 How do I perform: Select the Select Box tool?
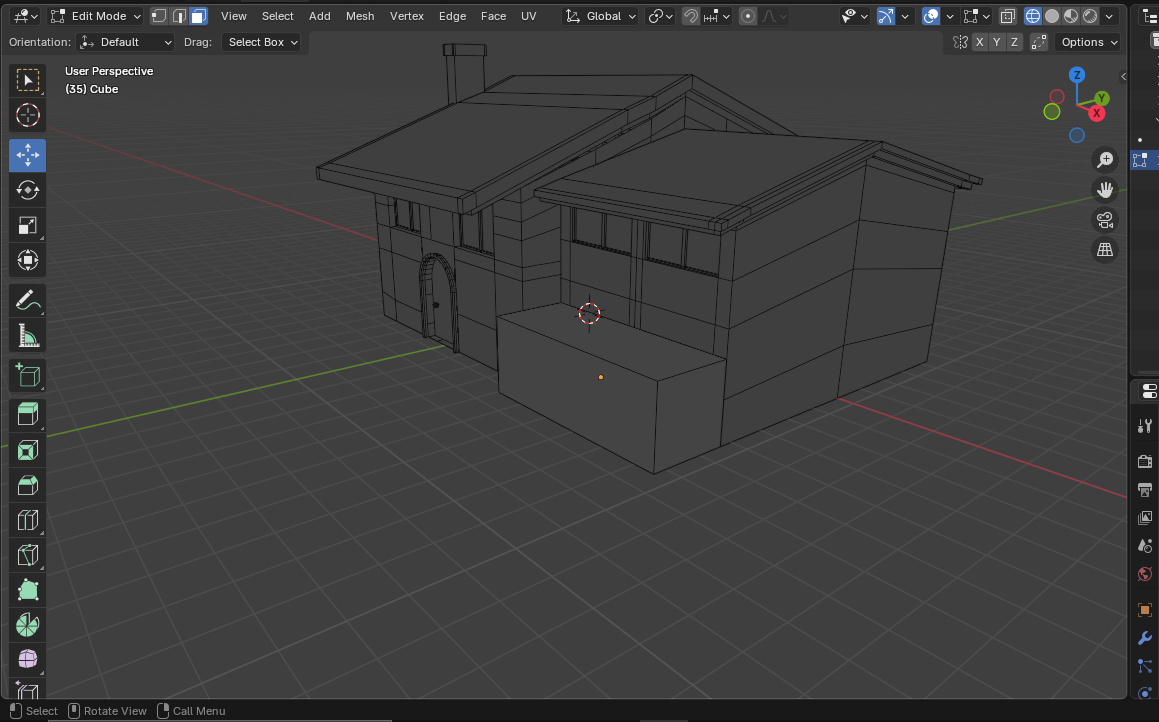click(27, 80)
